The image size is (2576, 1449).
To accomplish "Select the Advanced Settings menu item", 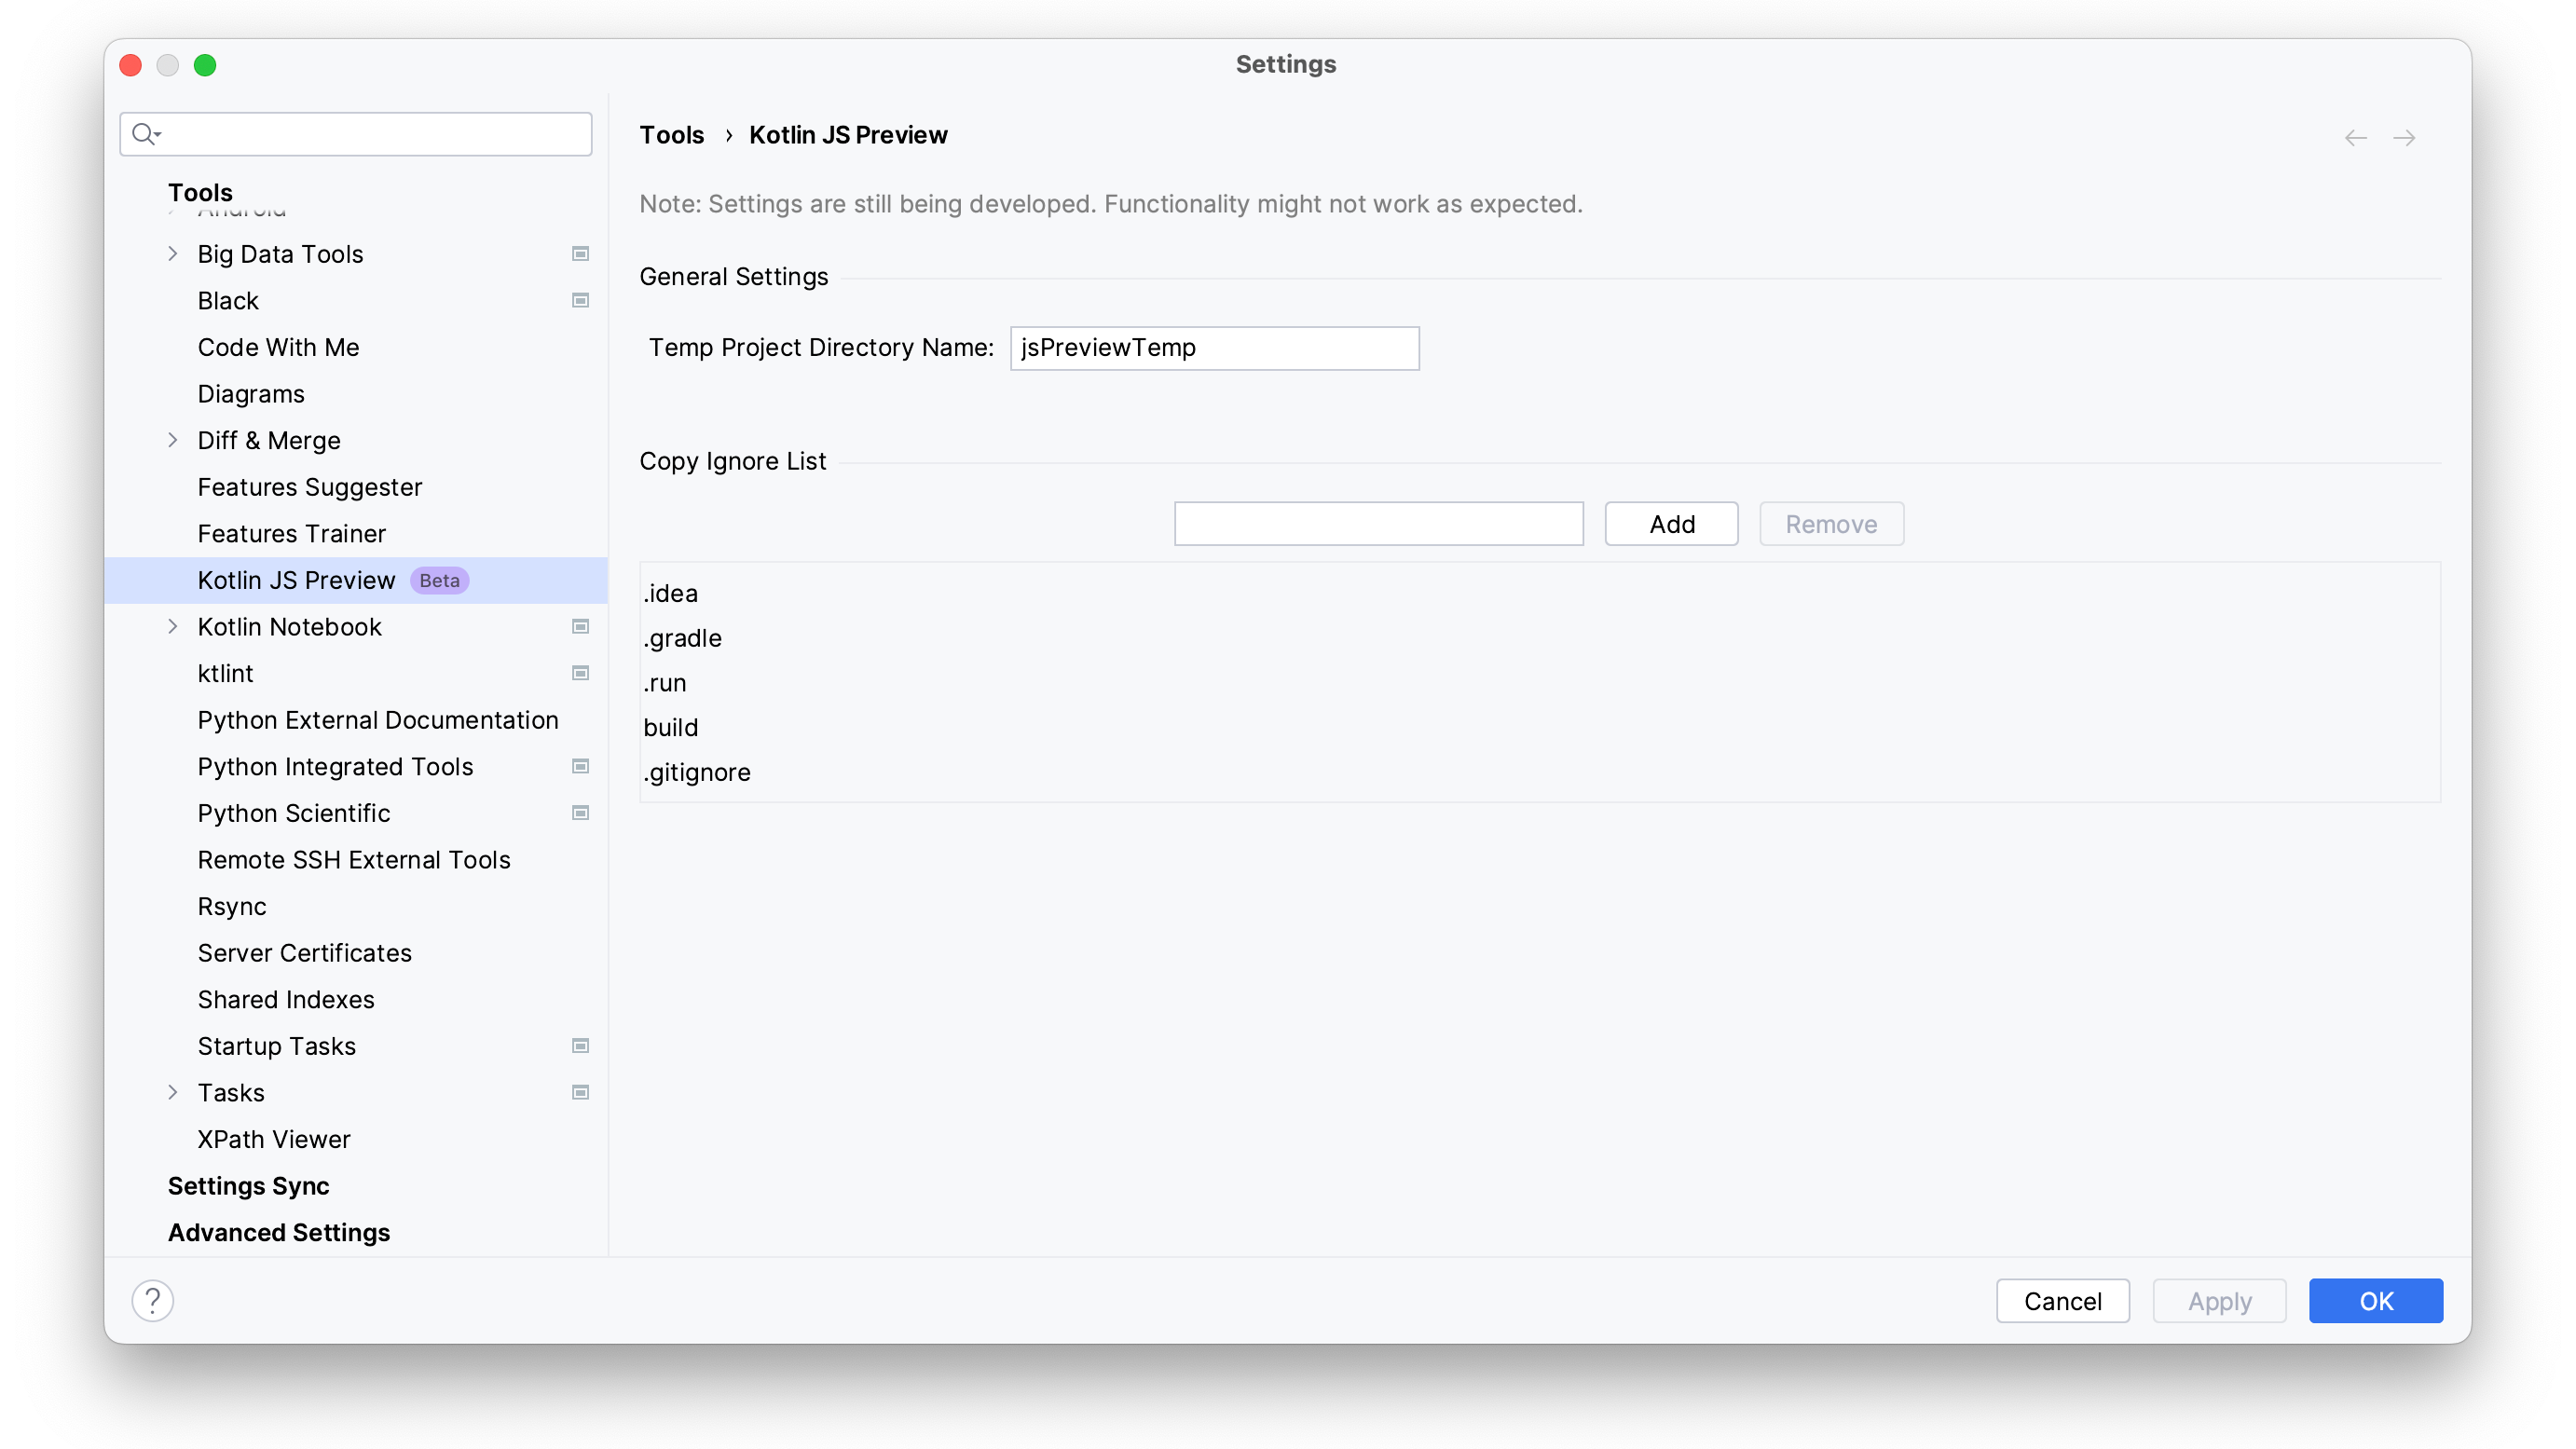I will click(280, 1231).
